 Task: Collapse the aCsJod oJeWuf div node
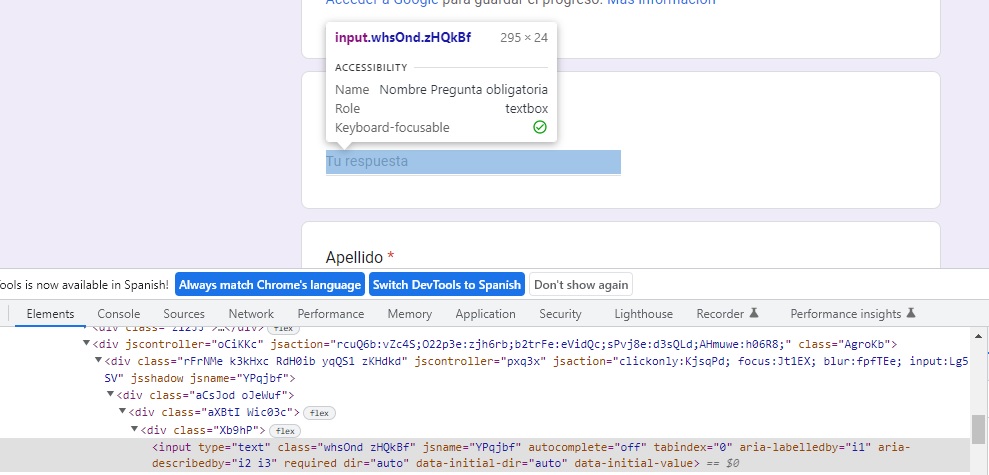[x=110, y=395]
